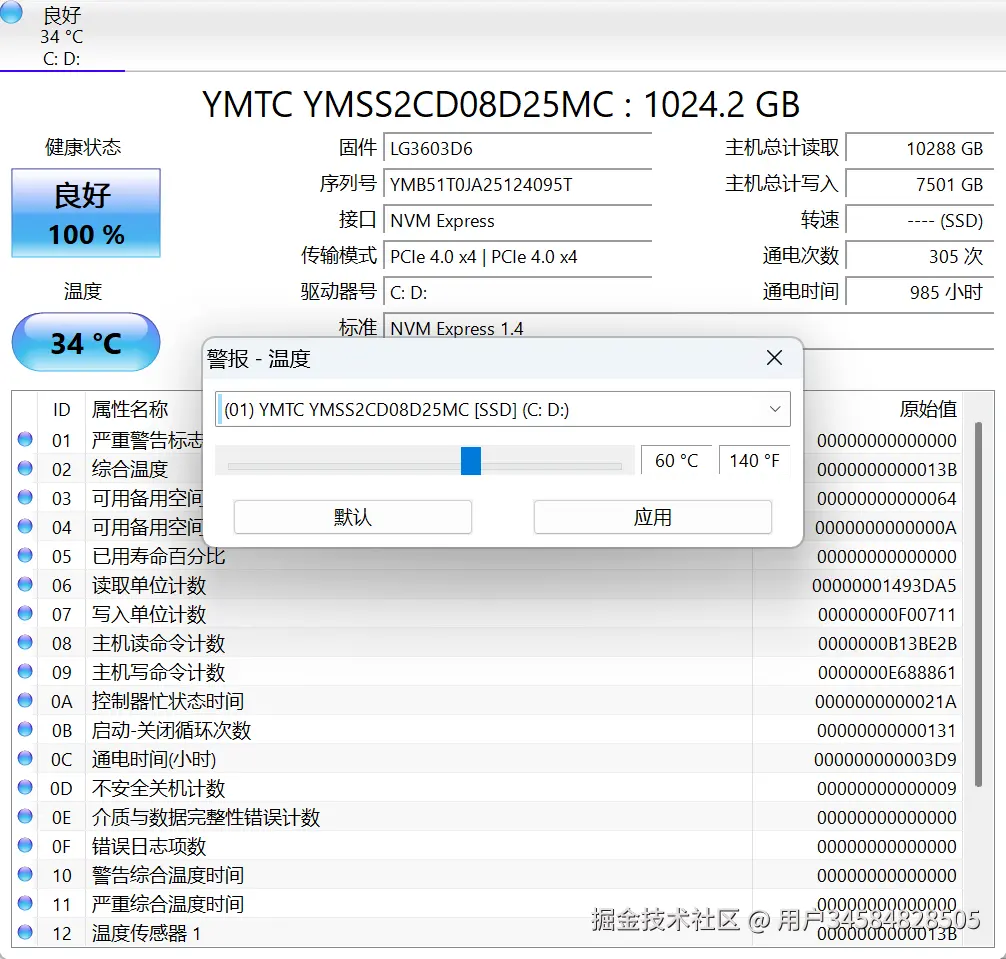Click the blue status icon for attribute 0D
Viewport: 1006px width, 959px height.
pos(25,787)
